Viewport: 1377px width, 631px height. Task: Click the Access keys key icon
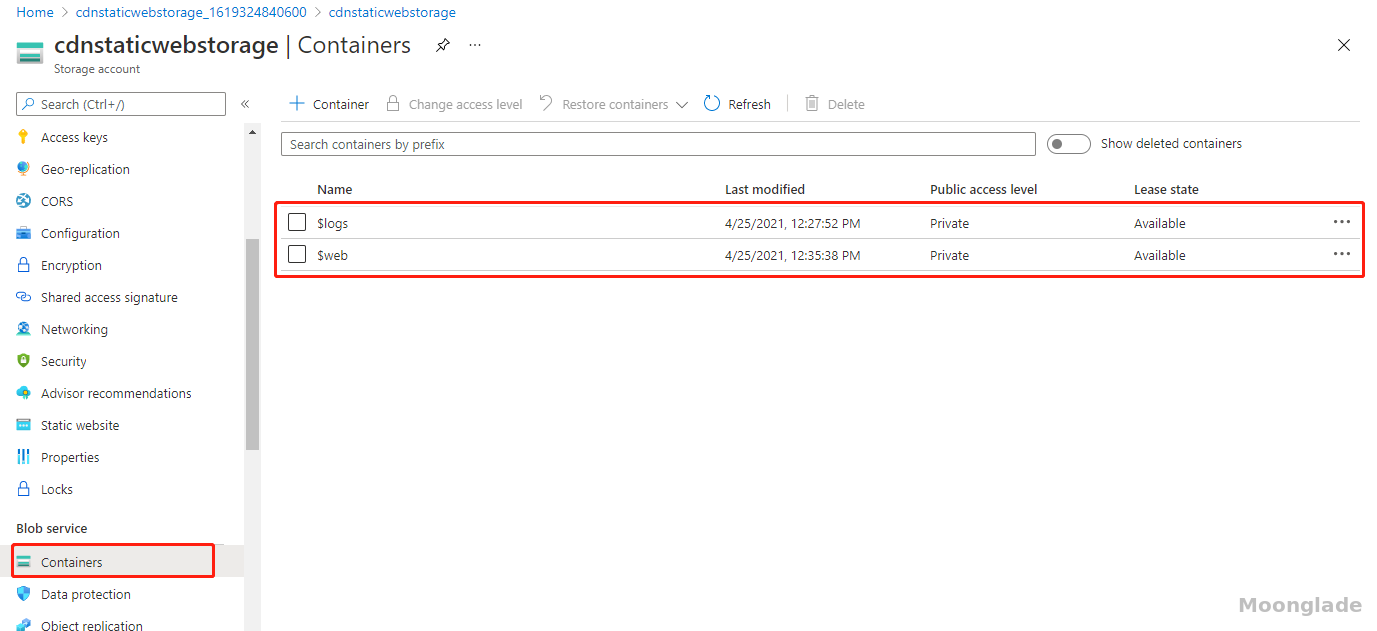click(x=23, y=137)
